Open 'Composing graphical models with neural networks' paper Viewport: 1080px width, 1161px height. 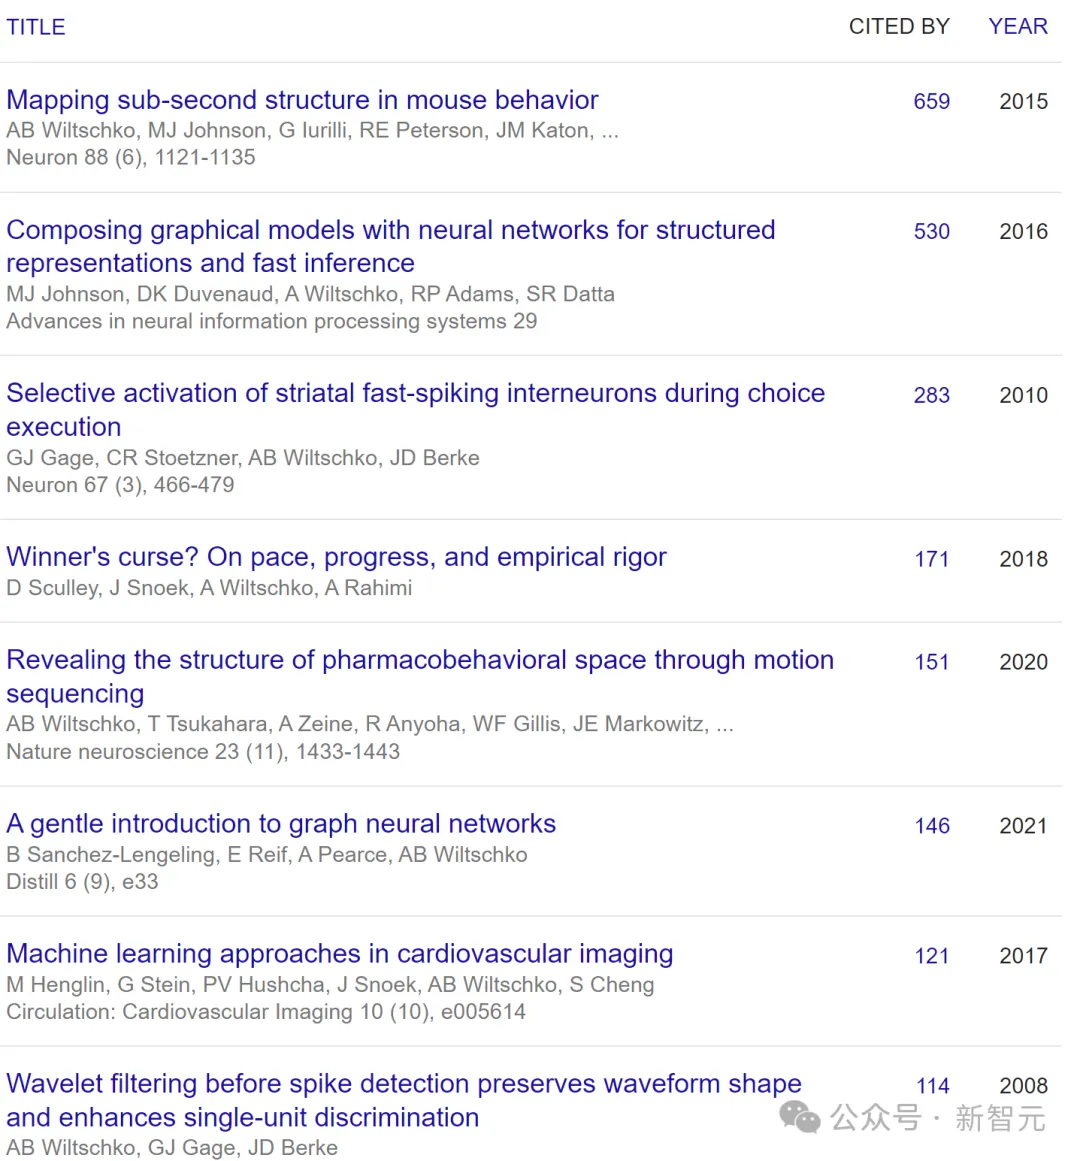click(x=390, y=230)
